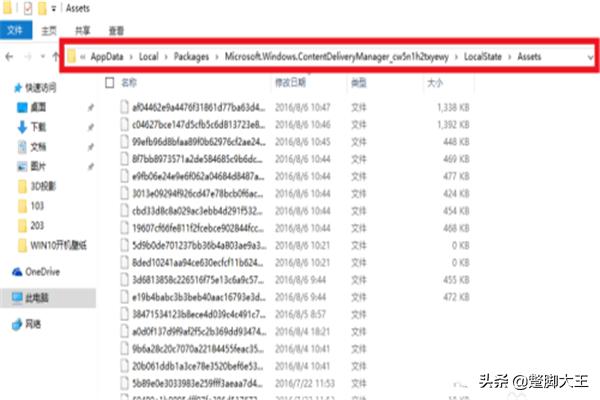Click file icon of 20b061ddb1a3ce78e3520bef6e53...

tap(124, 366)
